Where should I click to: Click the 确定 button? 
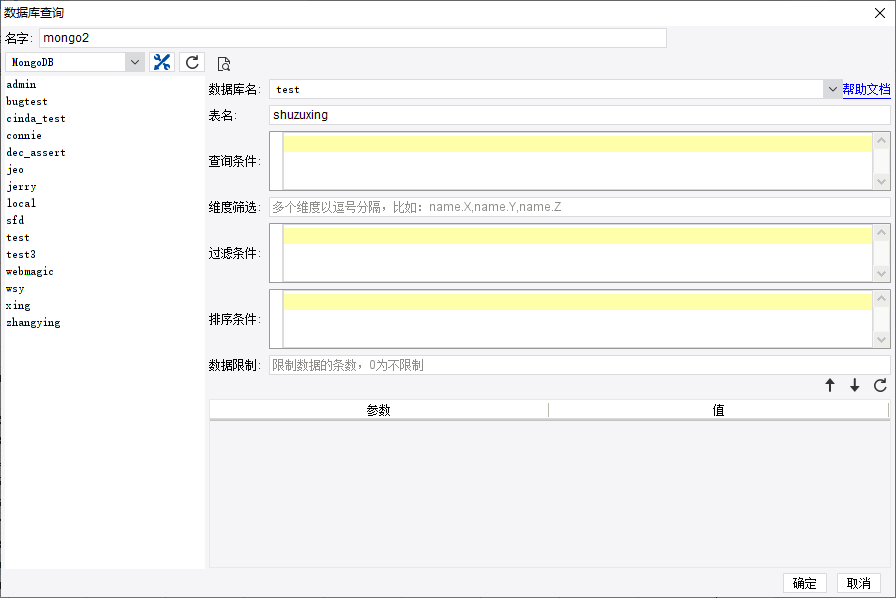click(804, 584)
